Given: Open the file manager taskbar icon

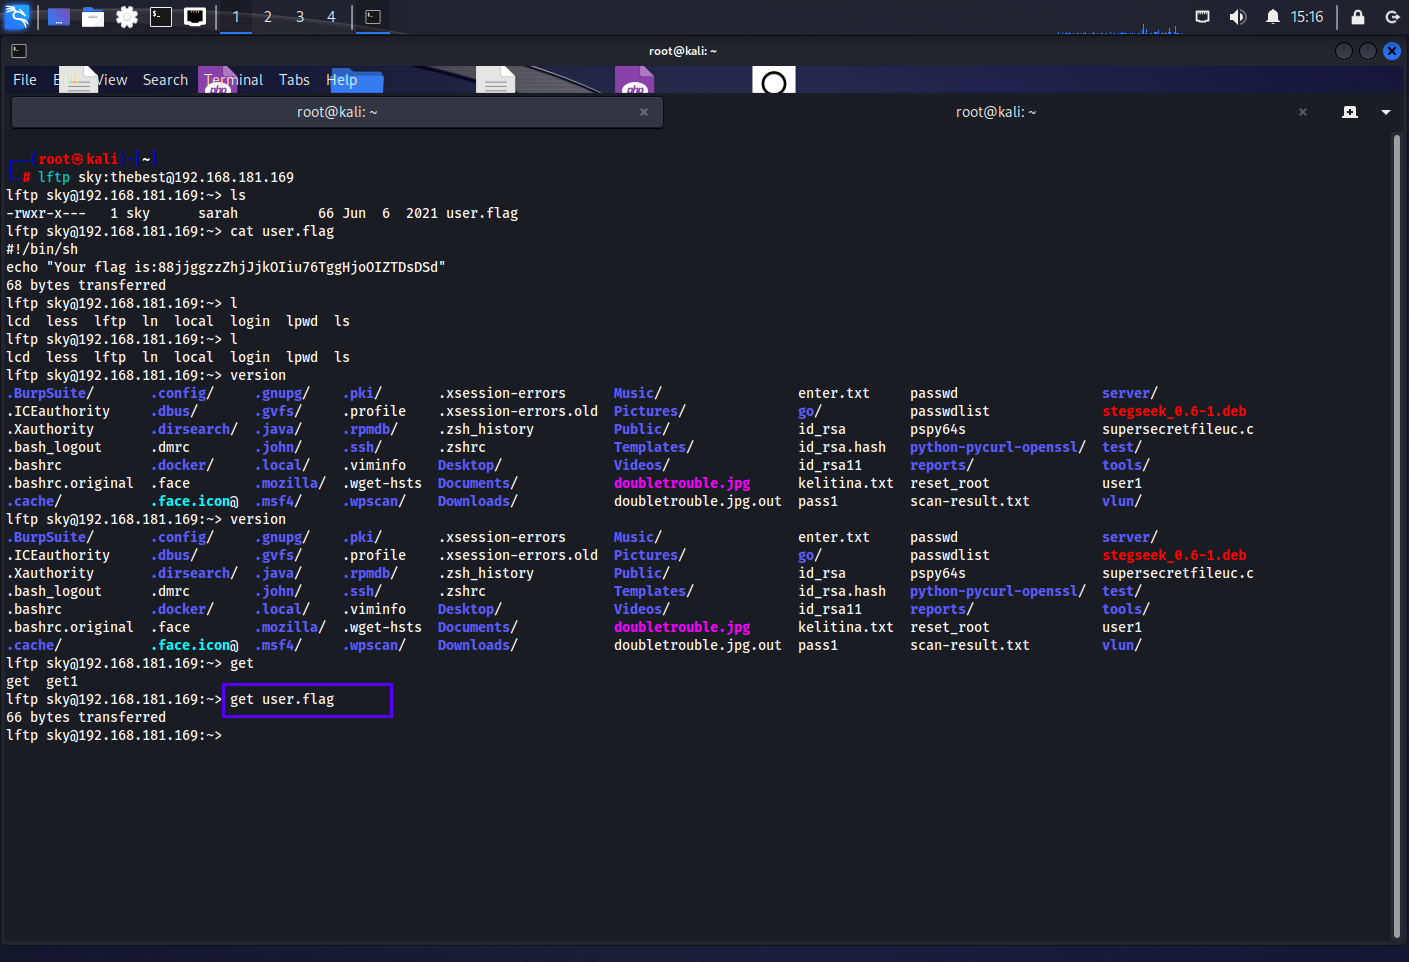Looking at the screenshot, I should (93, 17).
